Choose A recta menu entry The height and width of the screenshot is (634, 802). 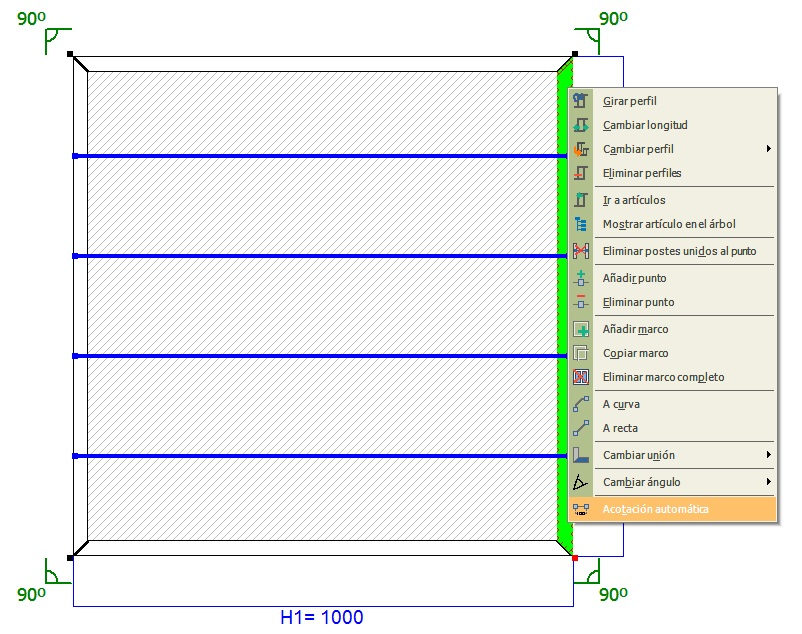[x=673, y=428]
